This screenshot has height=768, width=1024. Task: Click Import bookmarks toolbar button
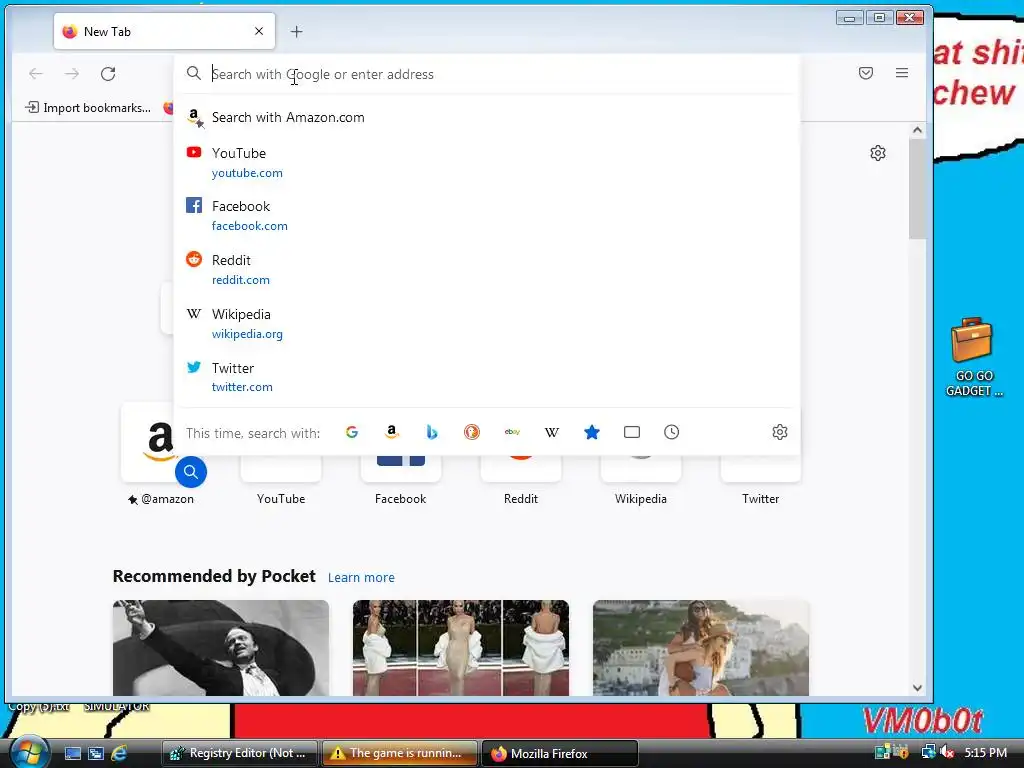click(88, 108)
